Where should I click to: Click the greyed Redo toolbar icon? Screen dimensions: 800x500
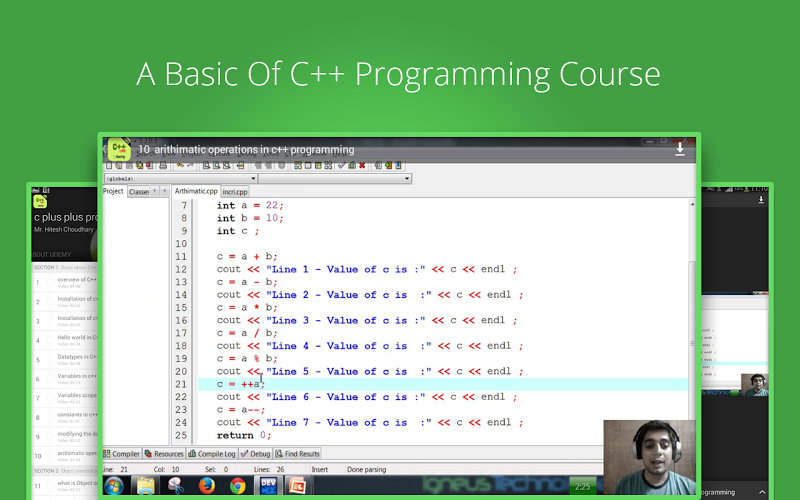click(190, 165)
